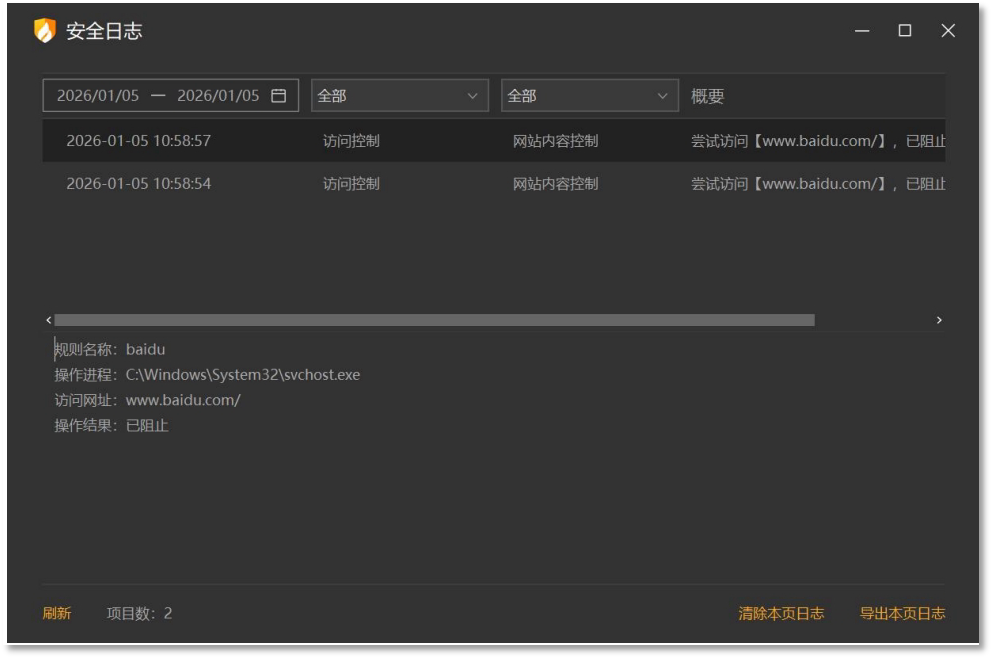Click the left arrow of horizontal scrollbar
The height and width of the screenshot is (659, 992).
(49, 320)
